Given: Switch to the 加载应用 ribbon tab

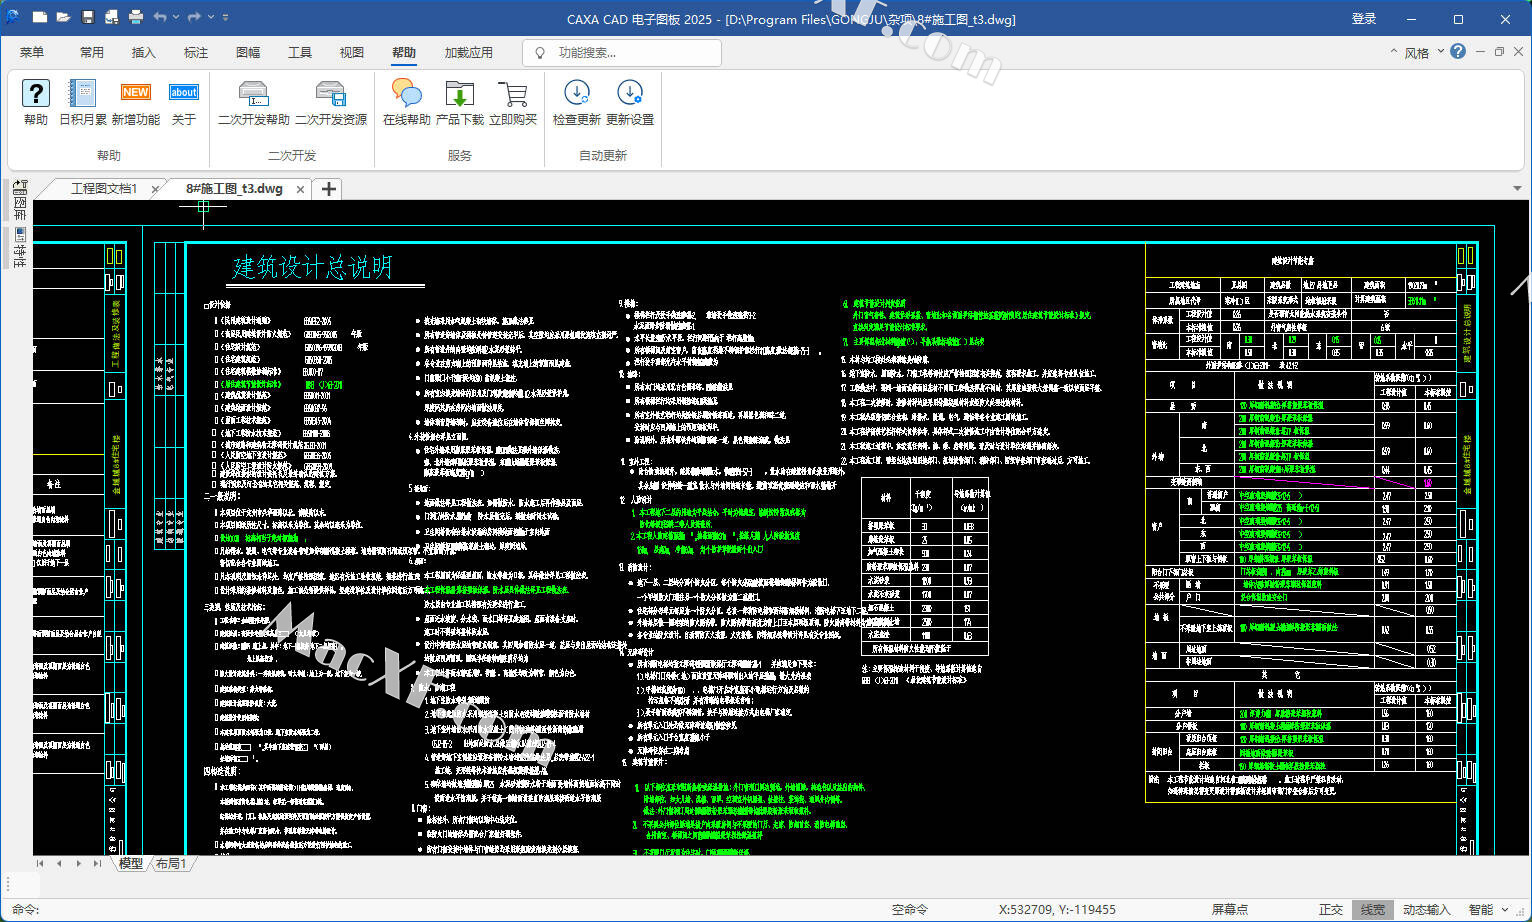Looking at the screenshot, I should [x=469, y=52].
